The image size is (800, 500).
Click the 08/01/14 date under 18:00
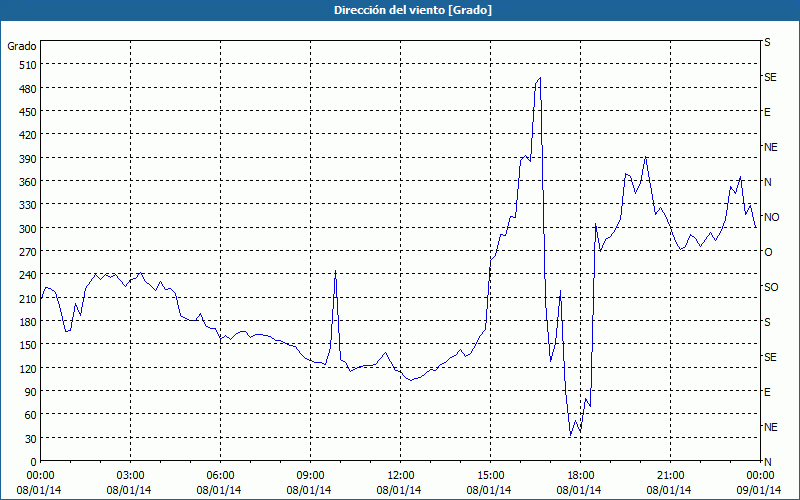point(579,490)
